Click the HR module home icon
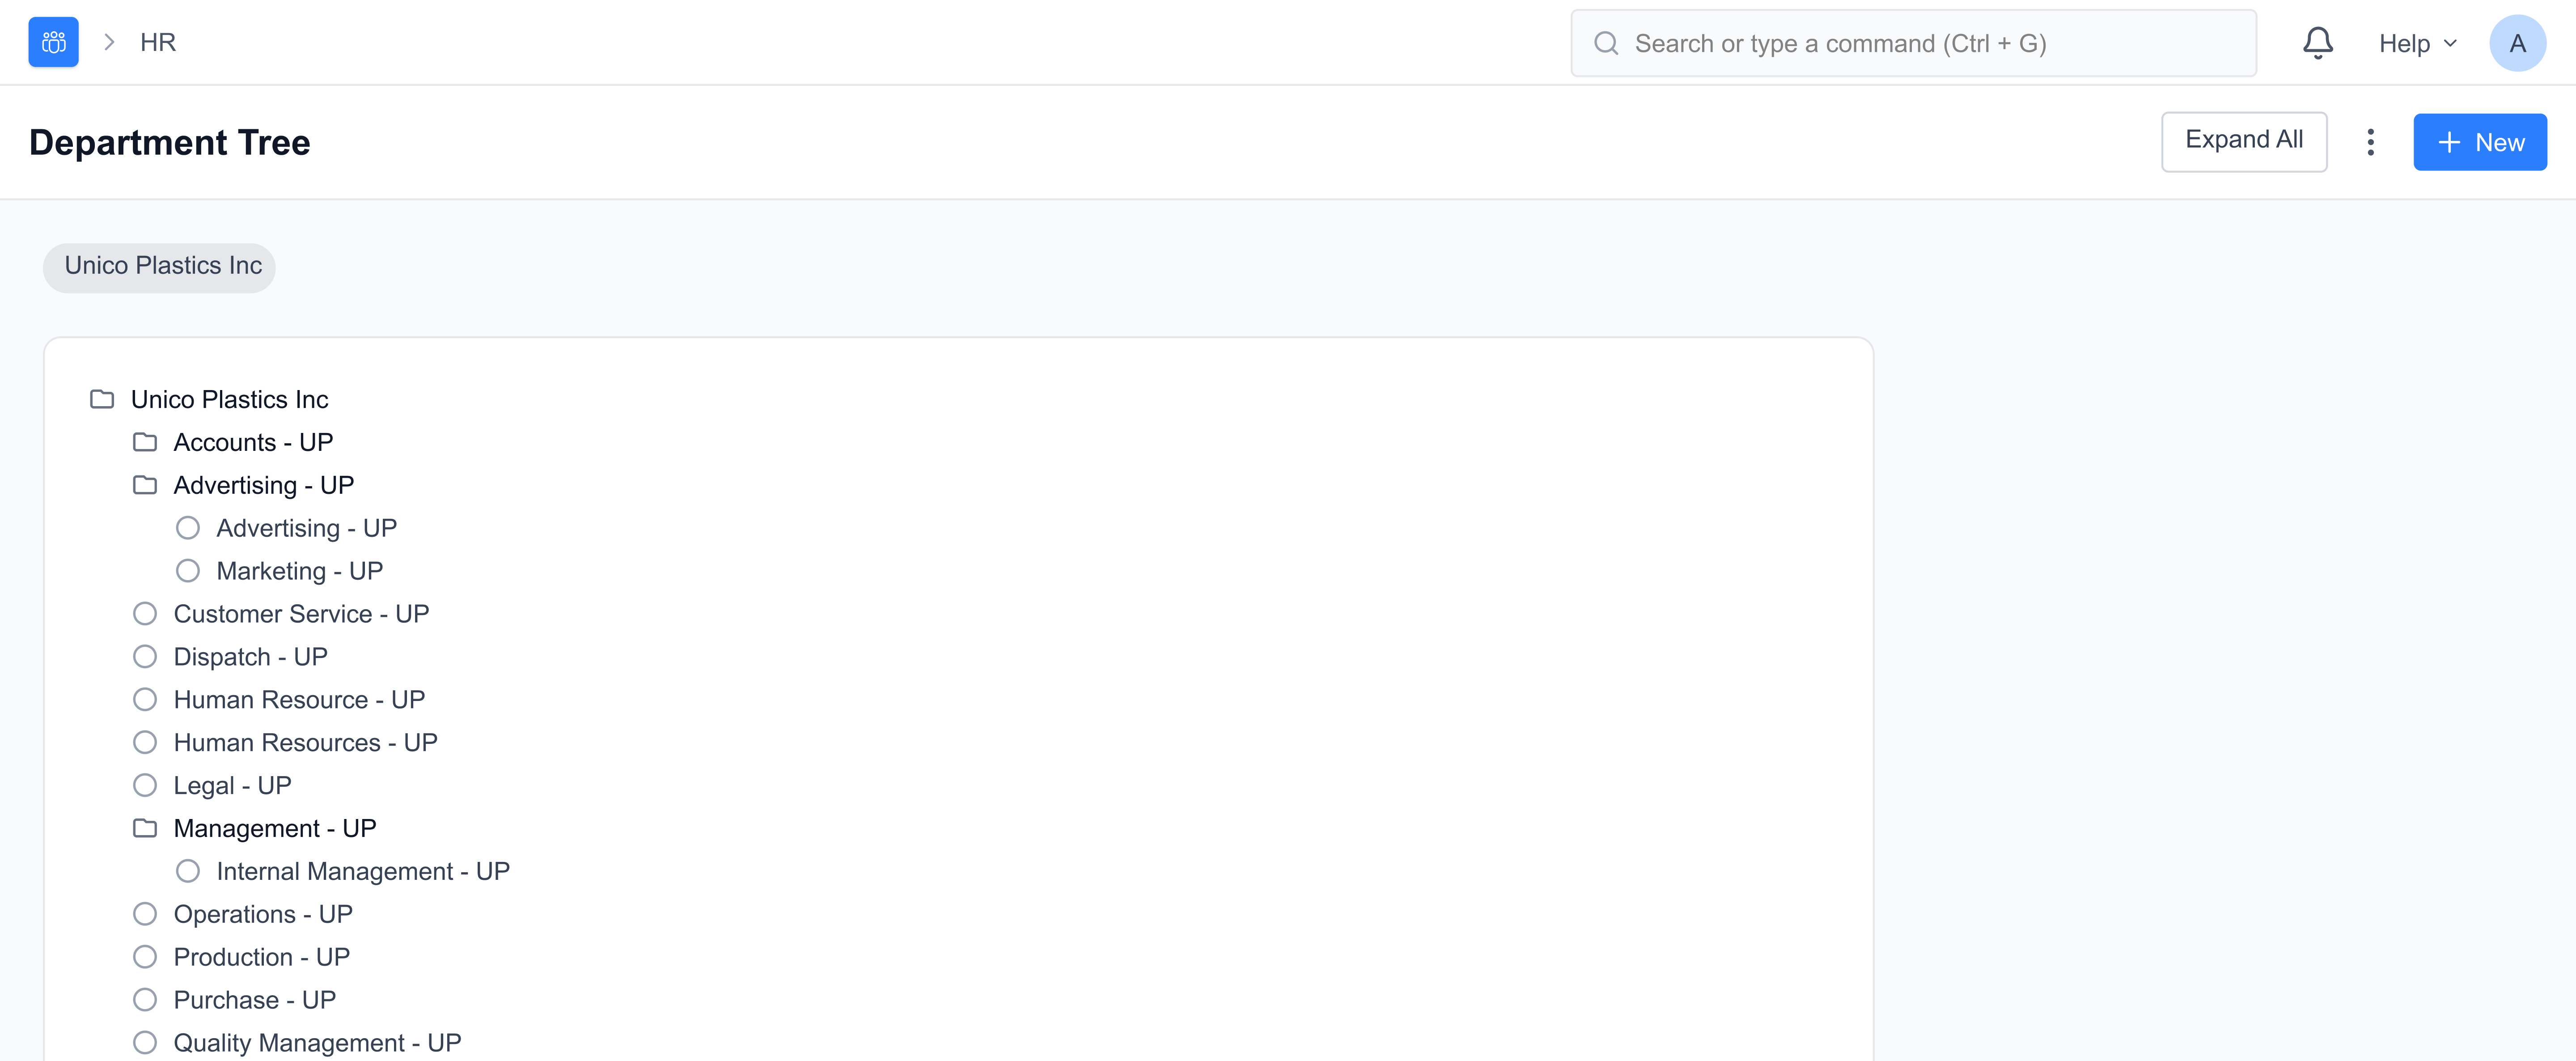Image resolution: width=2576 pixels, height=1061 pixels. [x=53, y=42]
